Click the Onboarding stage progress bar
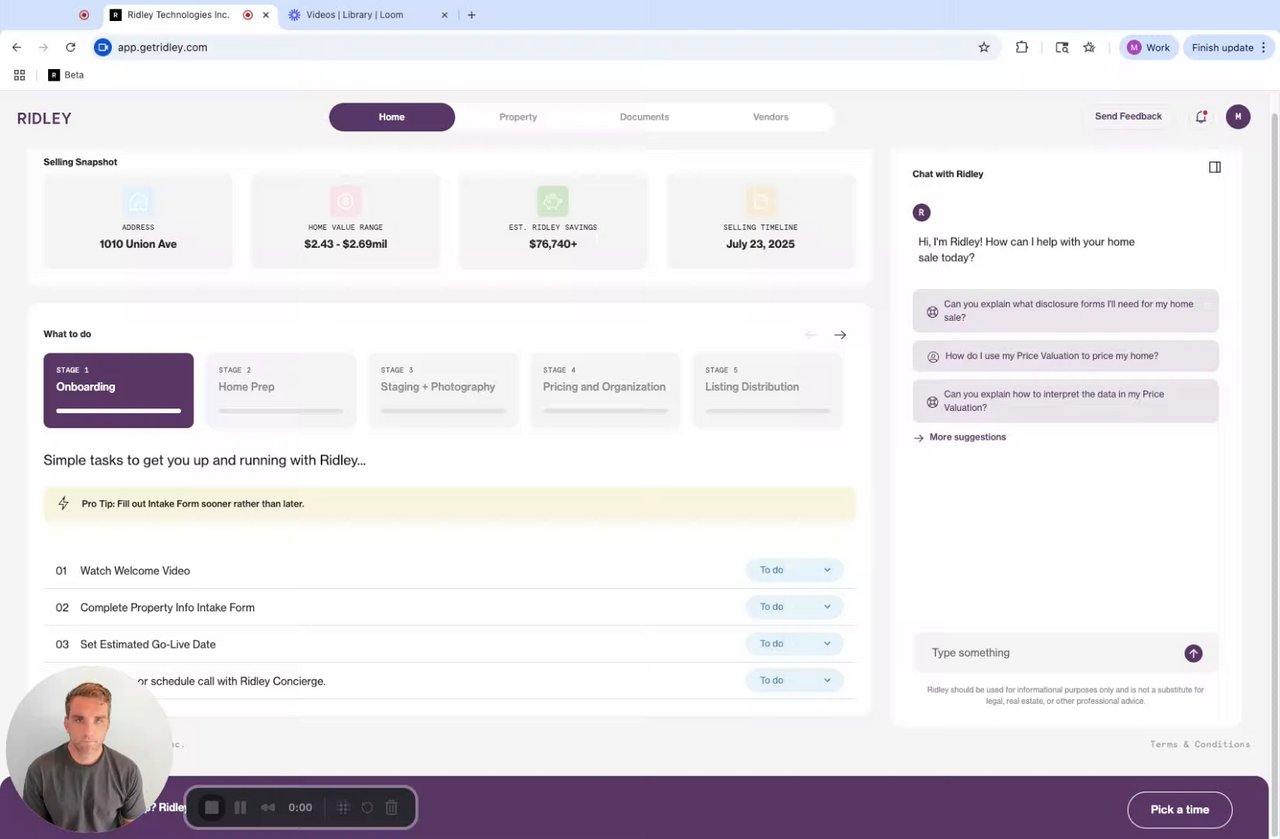The width and height of the screenshot is (1280, 839). 118,411
